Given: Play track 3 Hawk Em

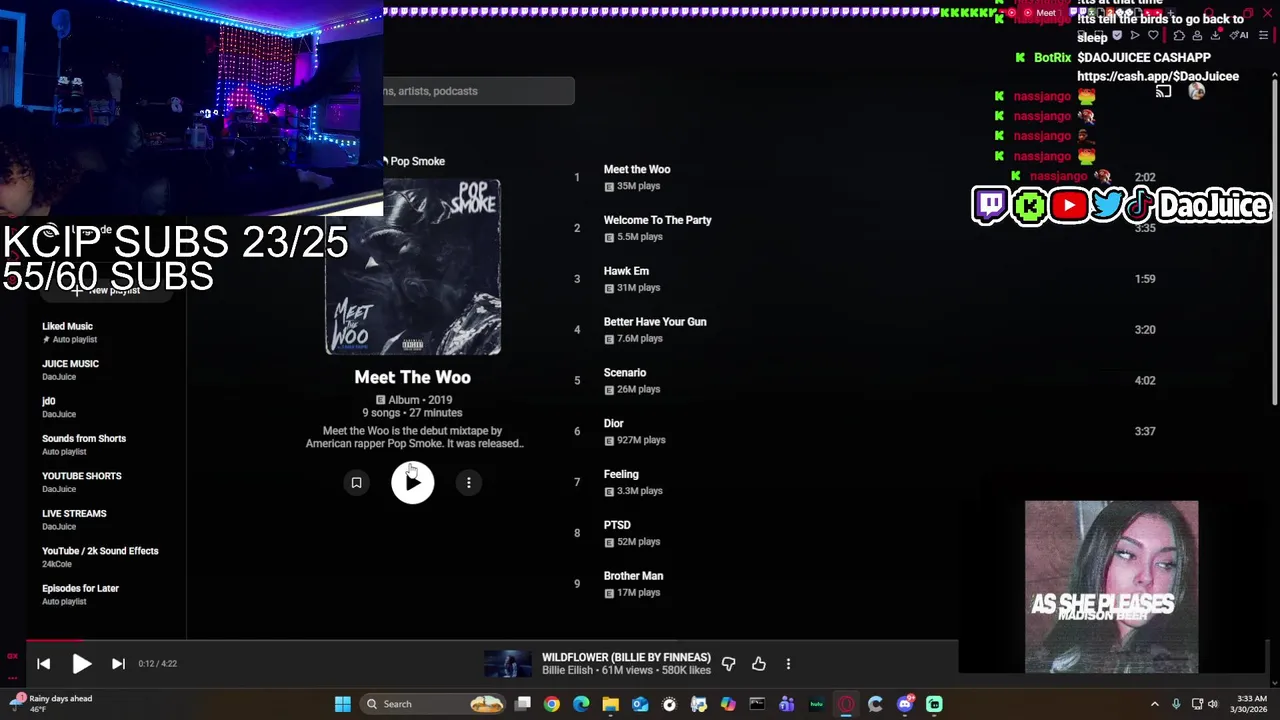Looking at the screenshot, I should coord(626,271).
